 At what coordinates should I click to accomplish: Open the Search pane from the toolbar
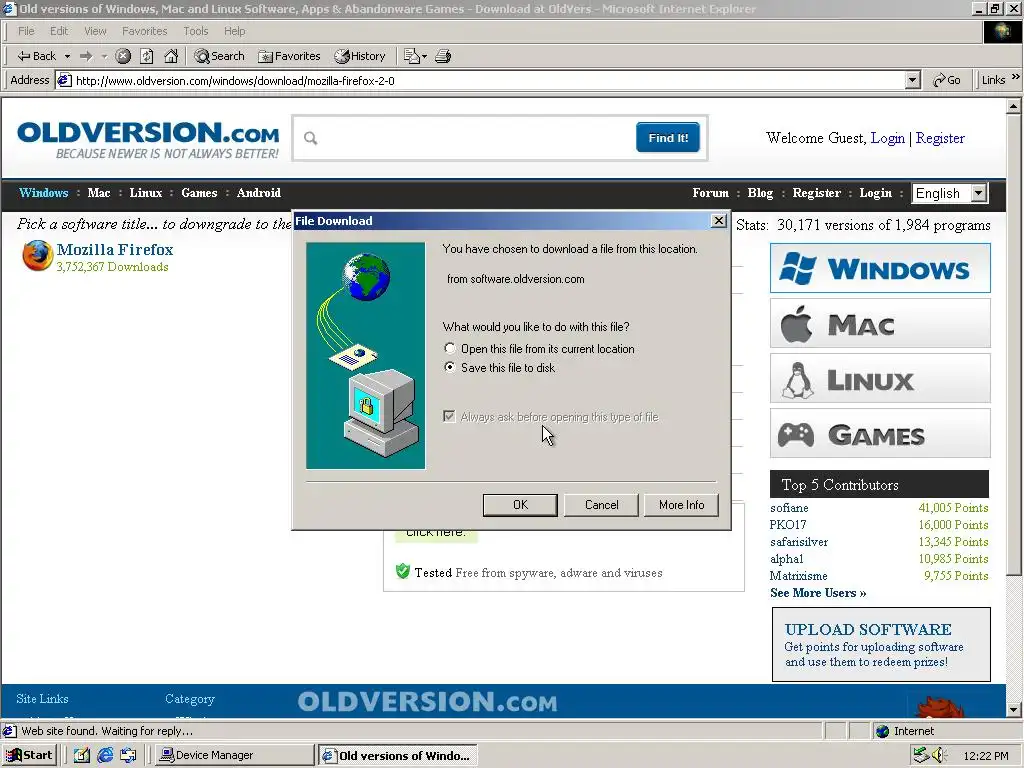point(219,56)
